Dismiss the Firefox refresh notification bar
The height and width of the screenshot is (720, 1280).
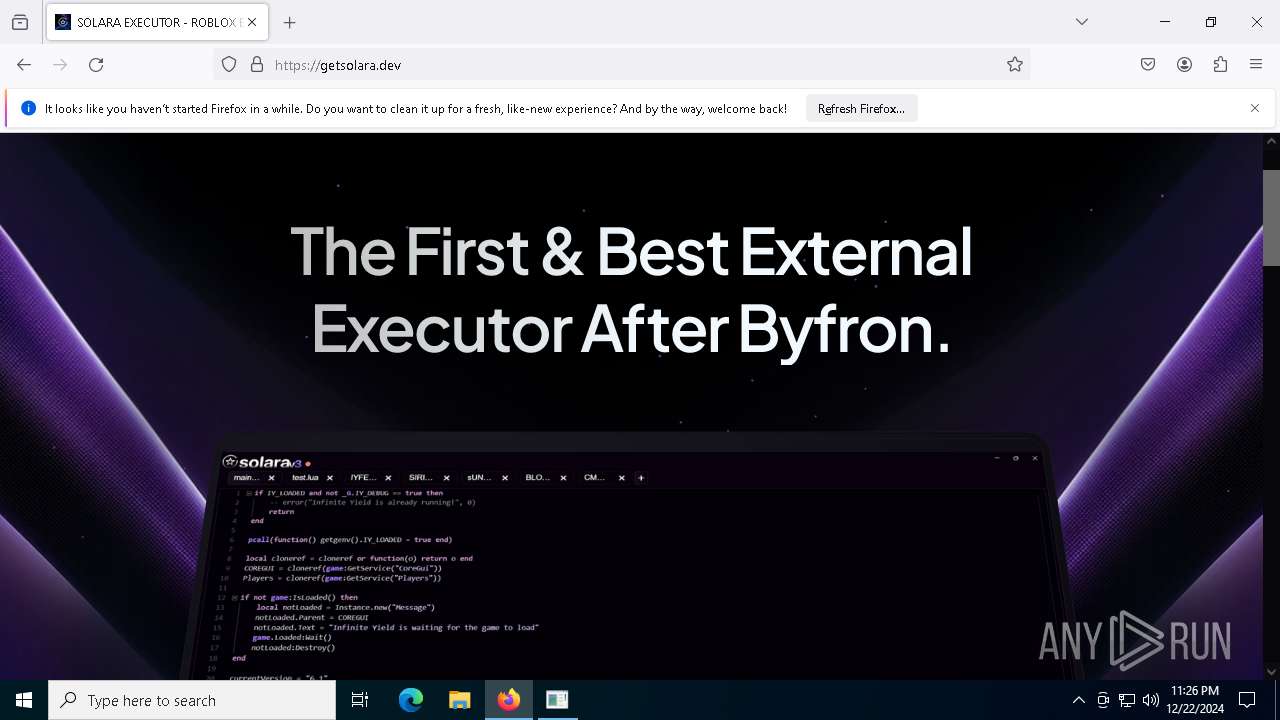[x=1255, y=108]
